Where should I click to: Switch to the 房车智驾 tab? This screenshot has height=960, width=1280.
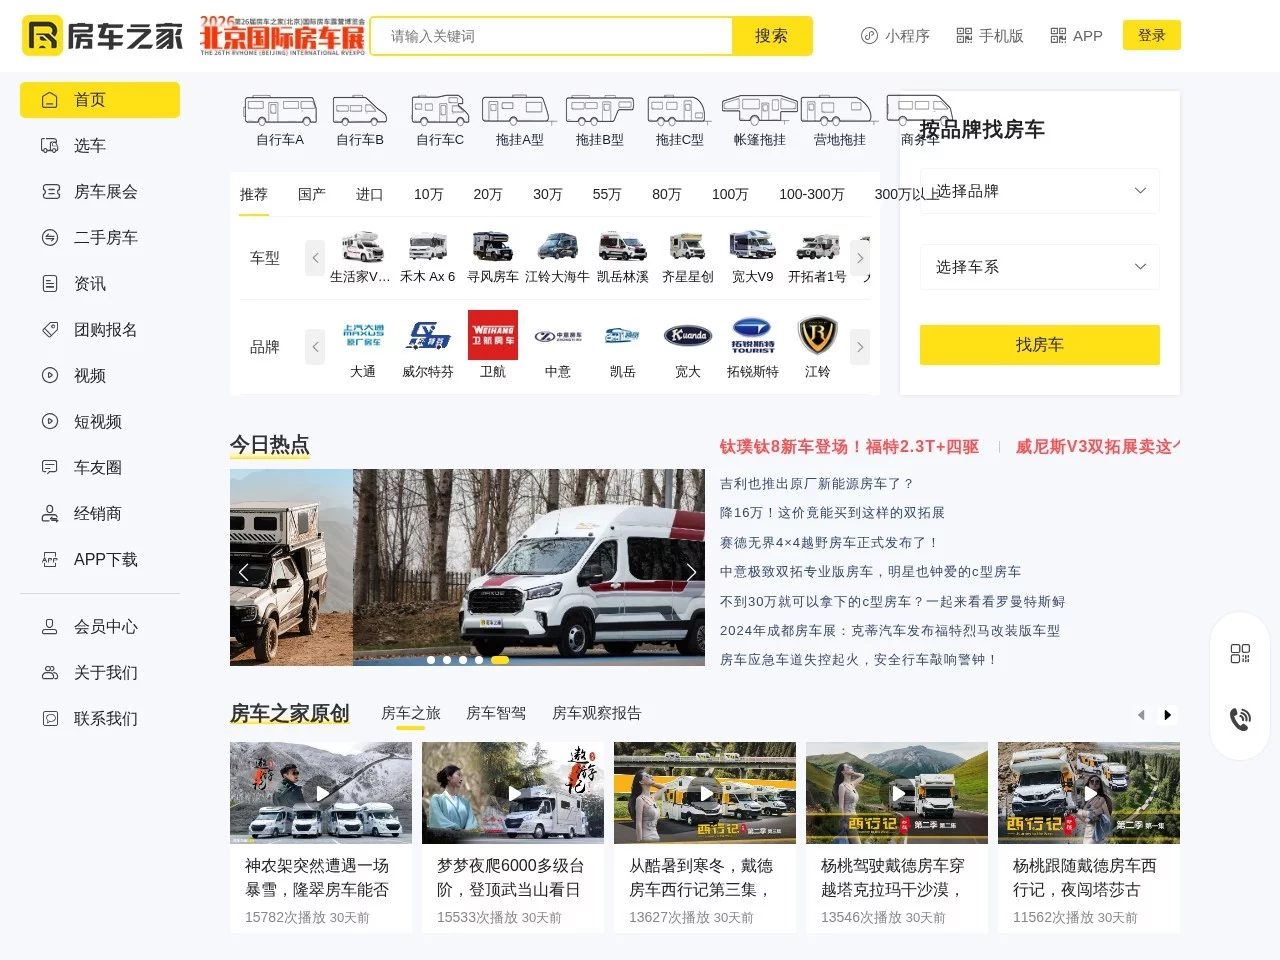click(497, 713)
